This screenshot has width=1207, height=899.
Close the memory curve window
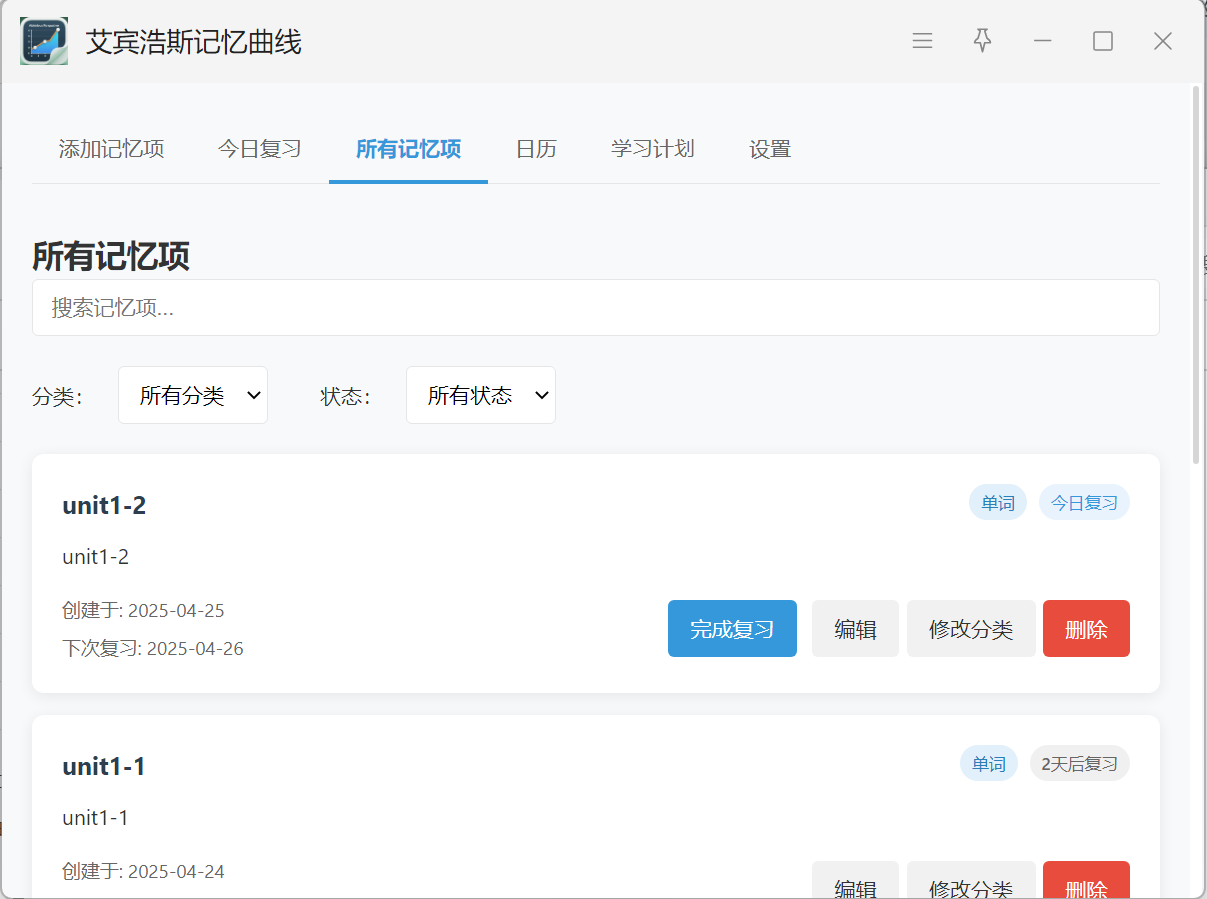pos(1163,41)
